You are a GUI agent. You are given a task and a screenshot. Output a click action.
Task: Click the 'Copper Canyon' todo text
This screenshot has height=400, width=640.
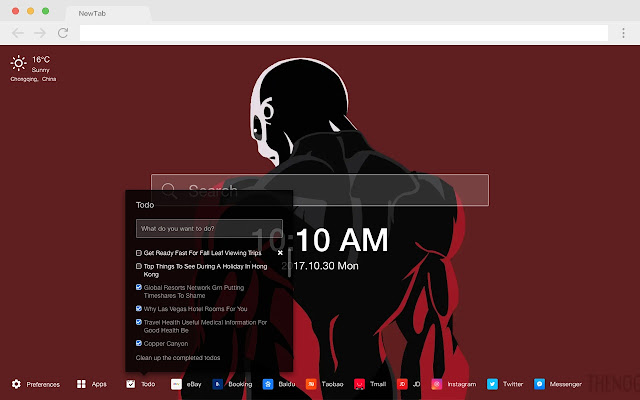pyautogui.click(x=166, y=344)
